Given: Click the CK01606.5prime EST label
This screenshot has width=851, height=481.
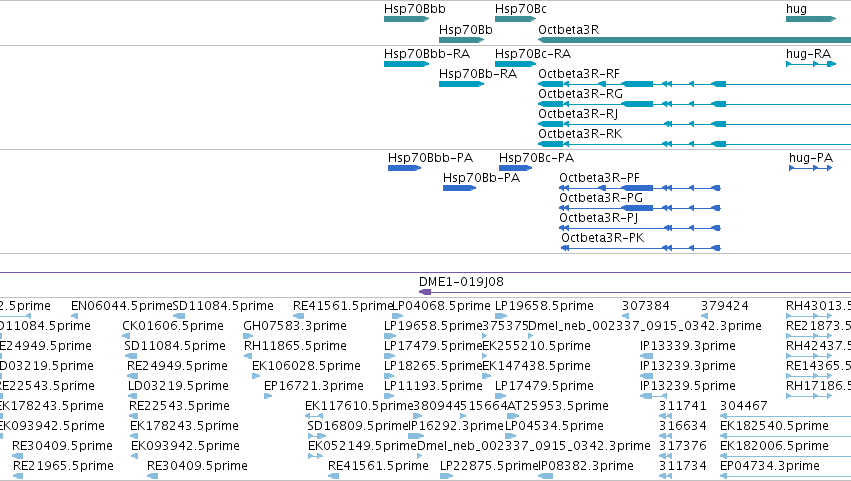Looking at the screenshot, I should click(x=173, y=326).
